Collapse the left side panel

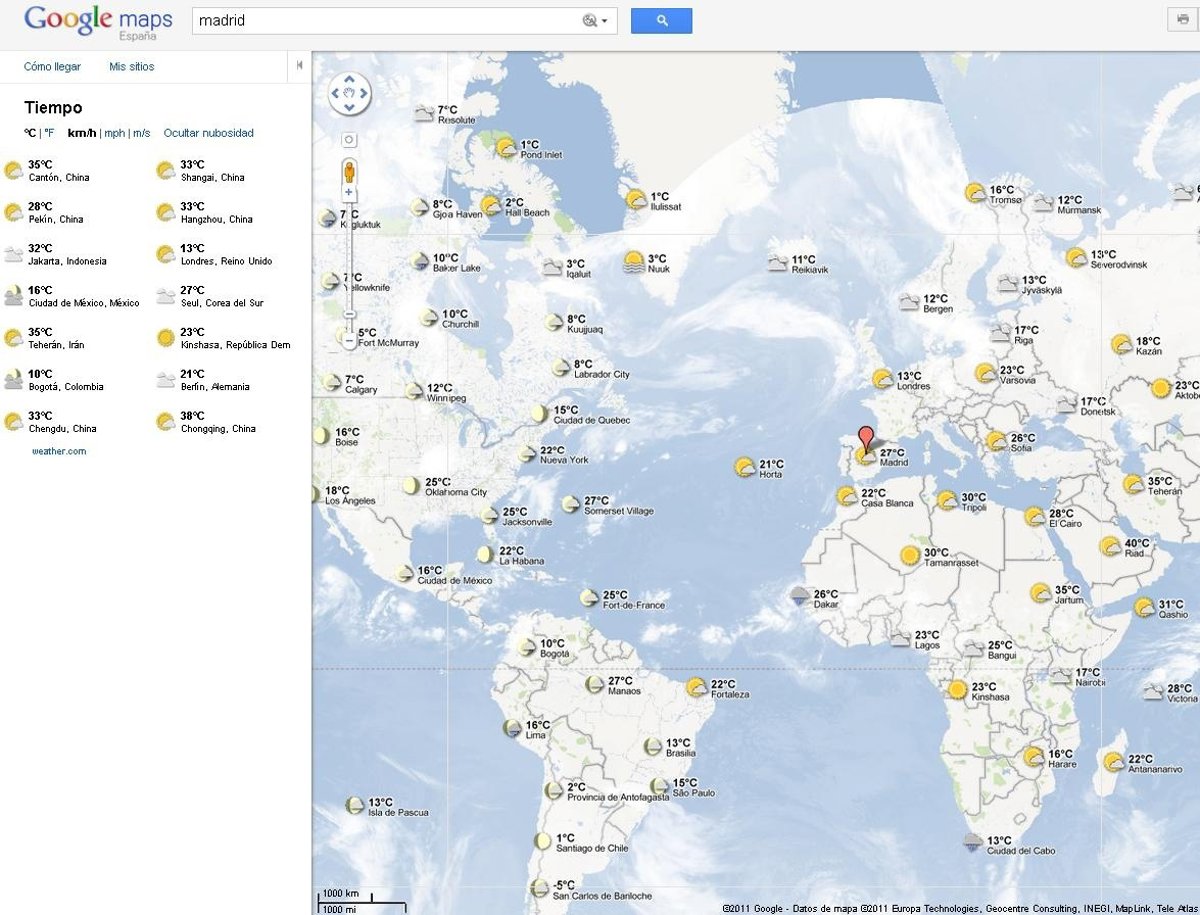pos(299,66)
